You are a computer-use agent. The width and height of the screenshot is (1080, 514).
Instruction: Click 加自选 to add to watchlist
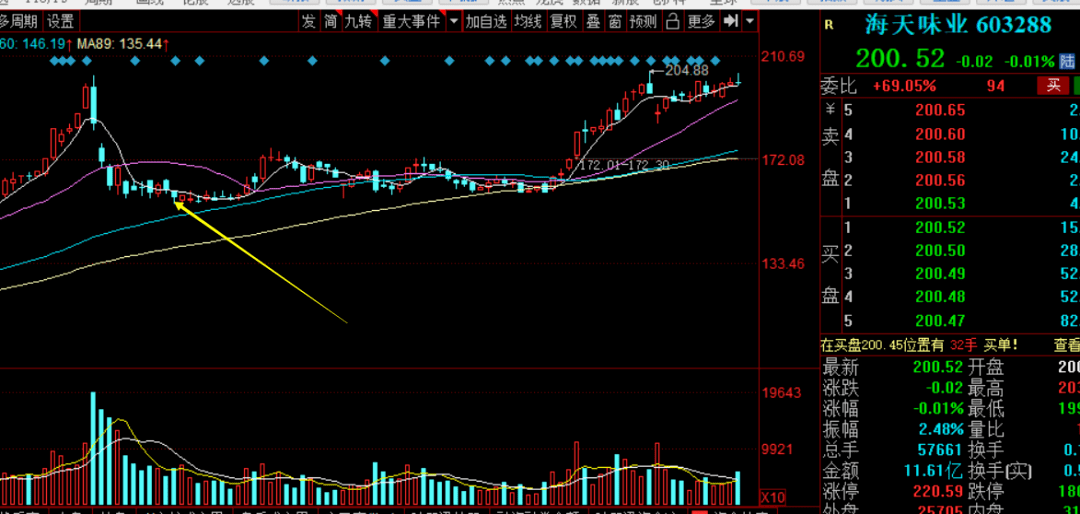486,21
